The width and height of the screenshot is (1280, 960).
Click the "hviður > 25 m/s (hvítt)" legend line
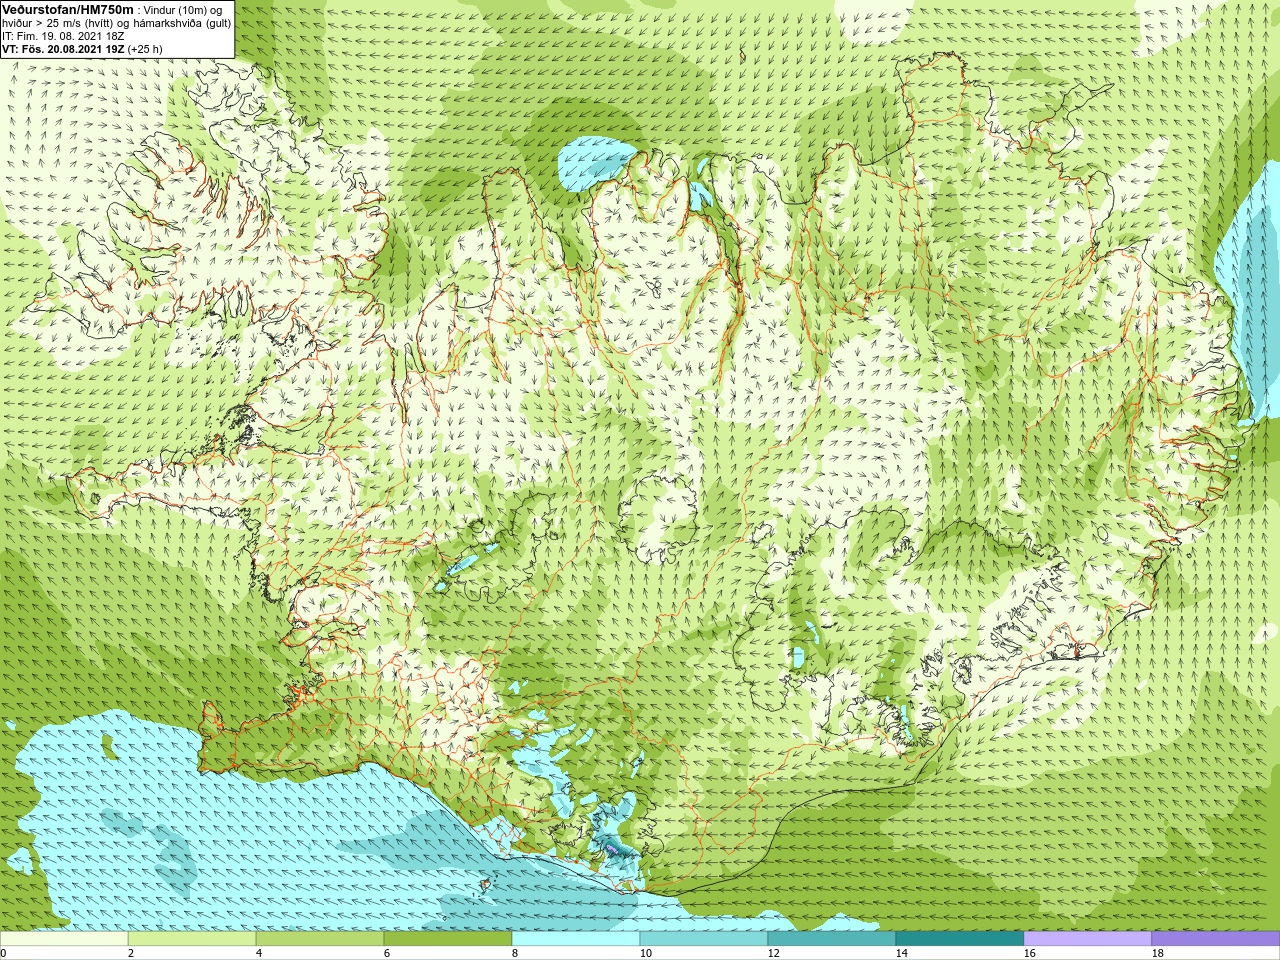click(59, 23)
